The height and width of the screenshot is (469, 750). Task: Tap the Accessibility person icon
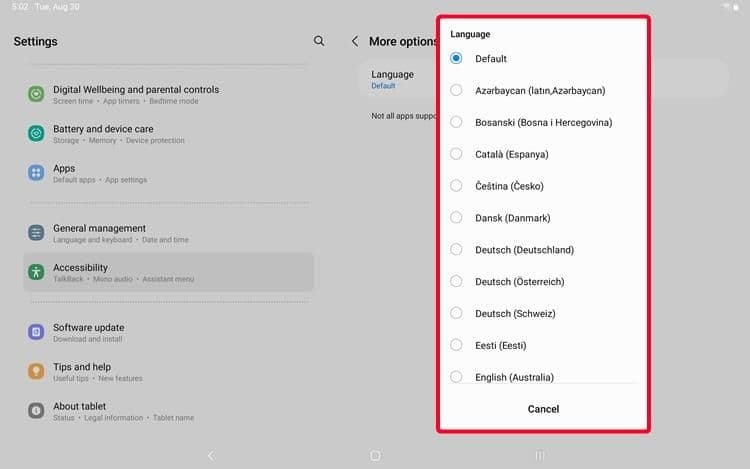(36, 272)
